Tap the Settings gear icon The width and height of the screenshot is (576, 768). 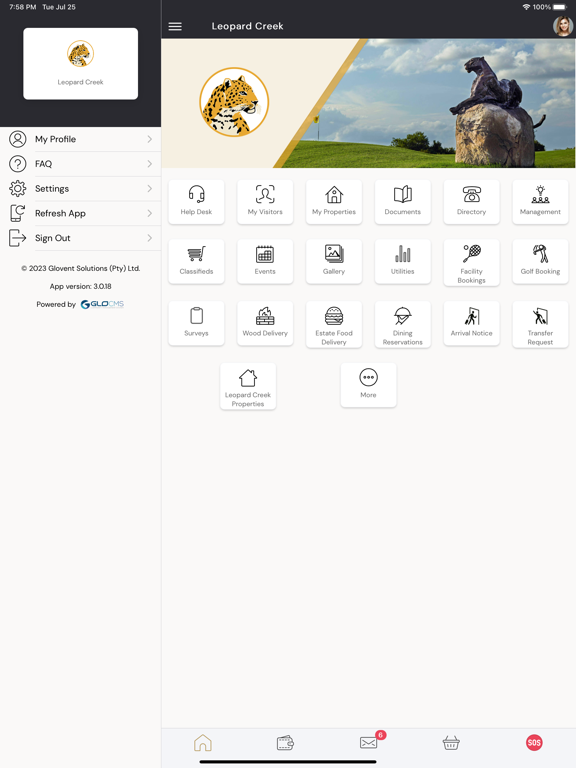click(18, 189)
